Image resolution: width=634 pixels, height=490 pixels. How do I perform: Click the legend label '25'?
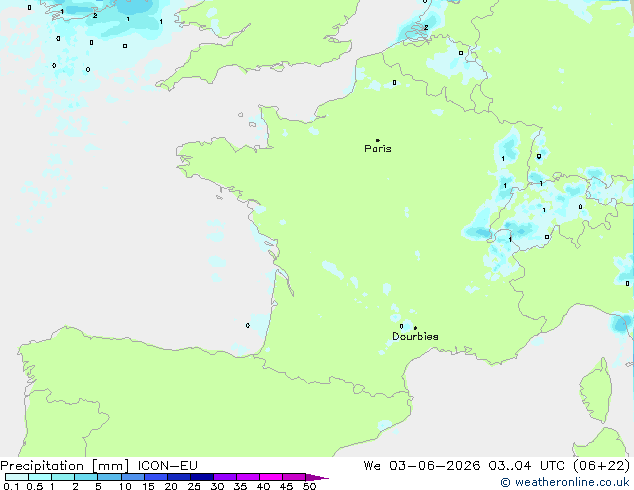pos(194,486)
